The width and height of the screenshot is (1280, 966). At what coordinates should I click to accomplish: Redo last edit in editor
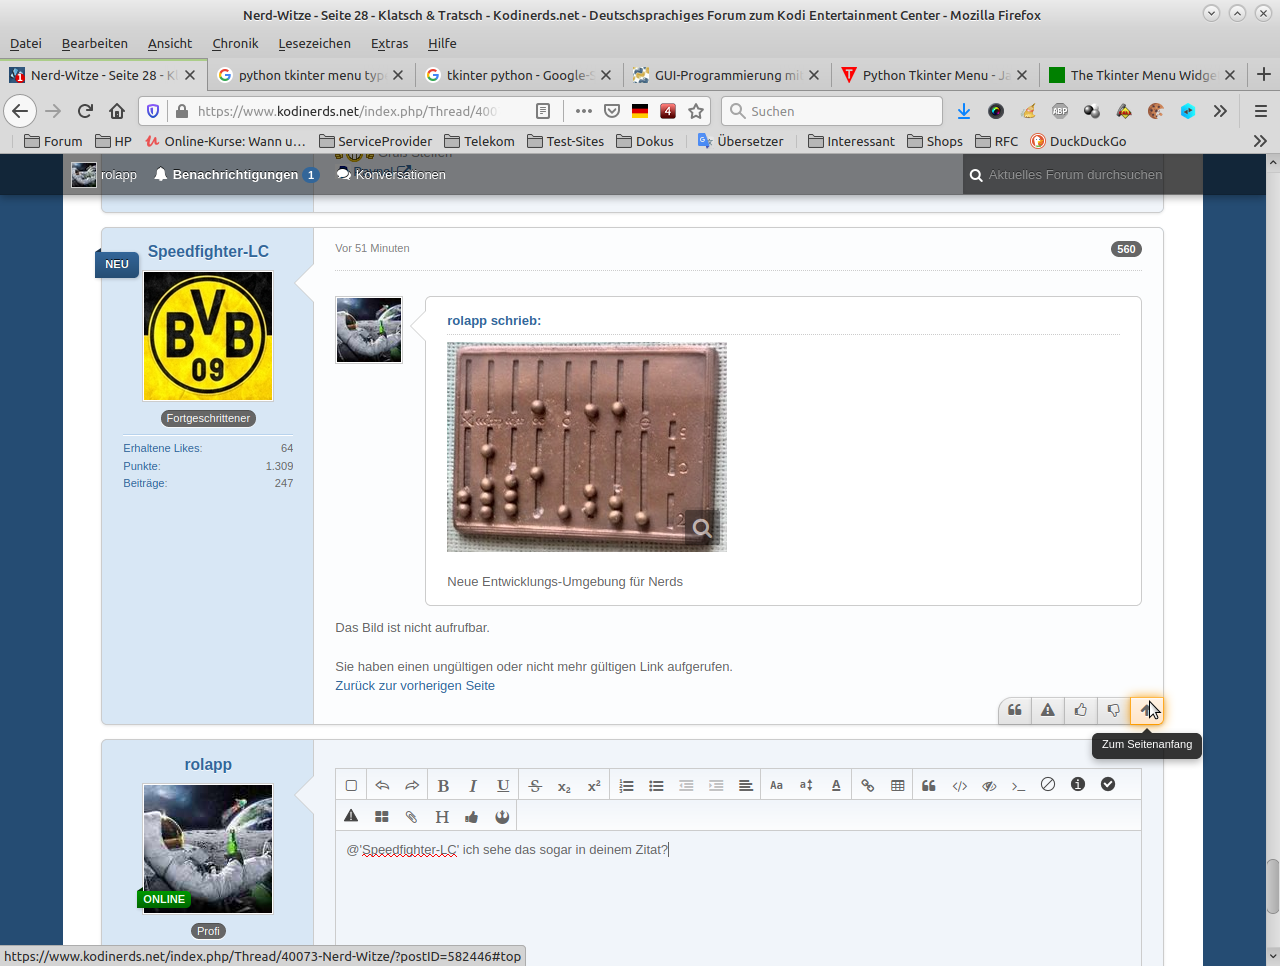[412, 785]
